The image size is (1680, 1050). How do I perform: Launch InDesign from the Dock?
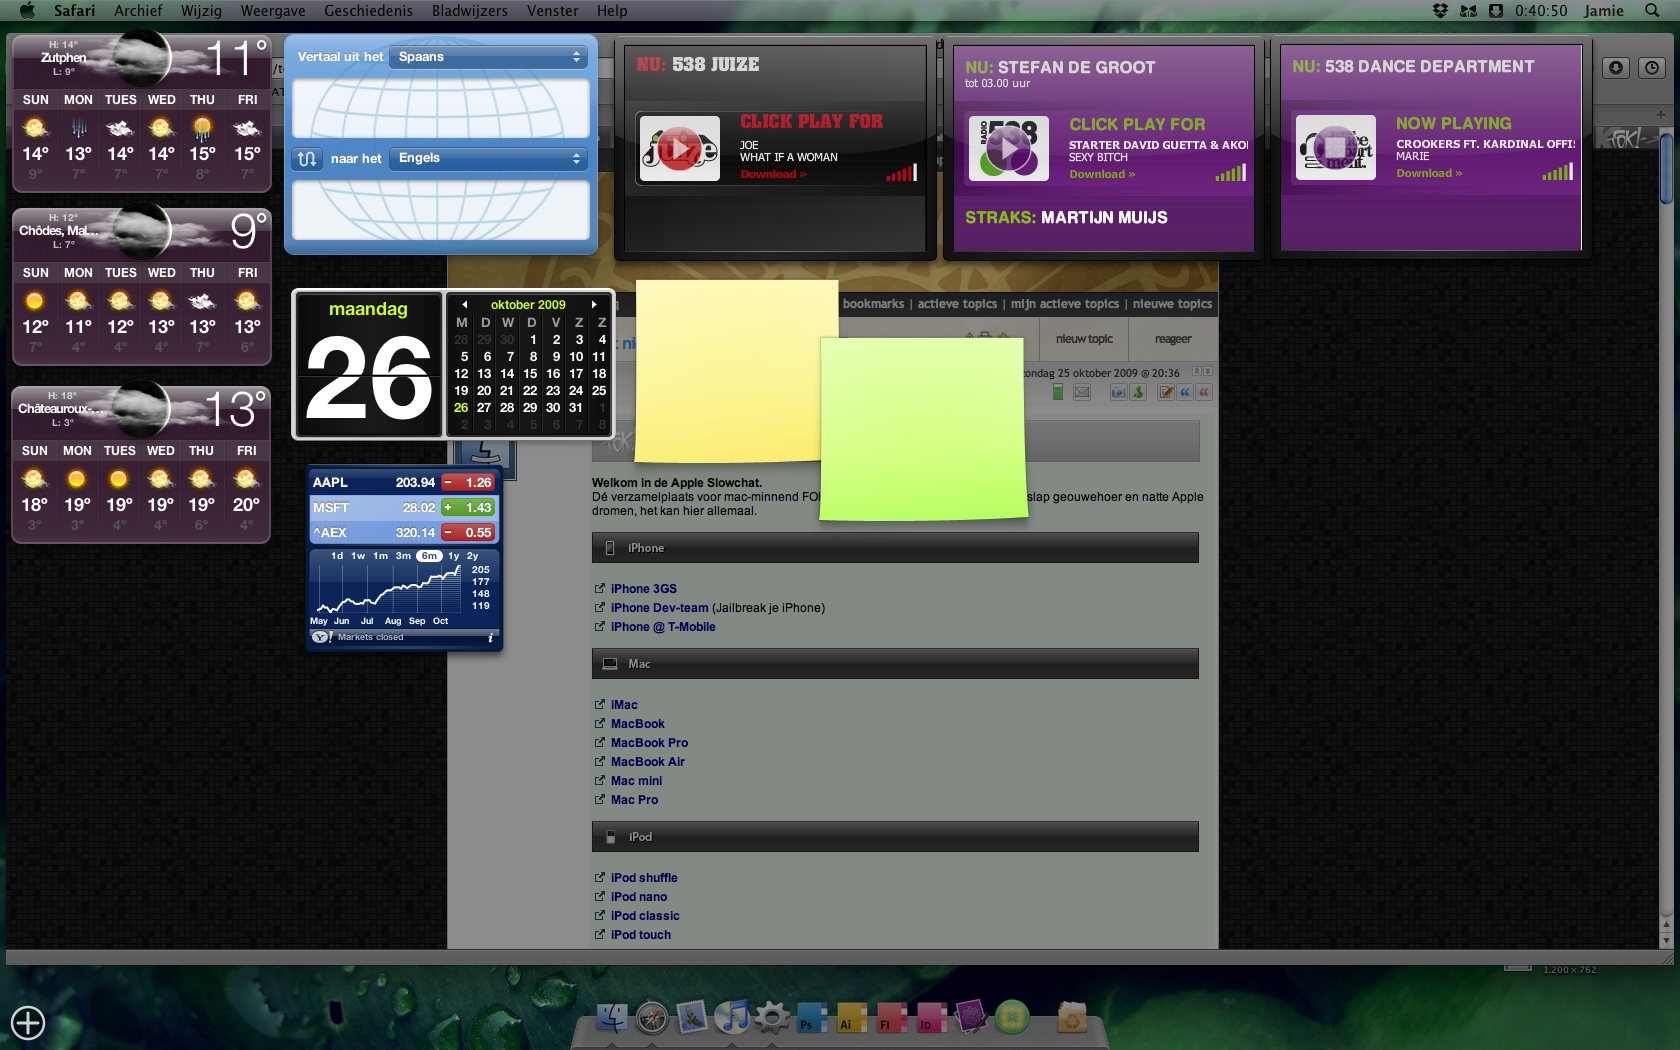[932, 1018]
